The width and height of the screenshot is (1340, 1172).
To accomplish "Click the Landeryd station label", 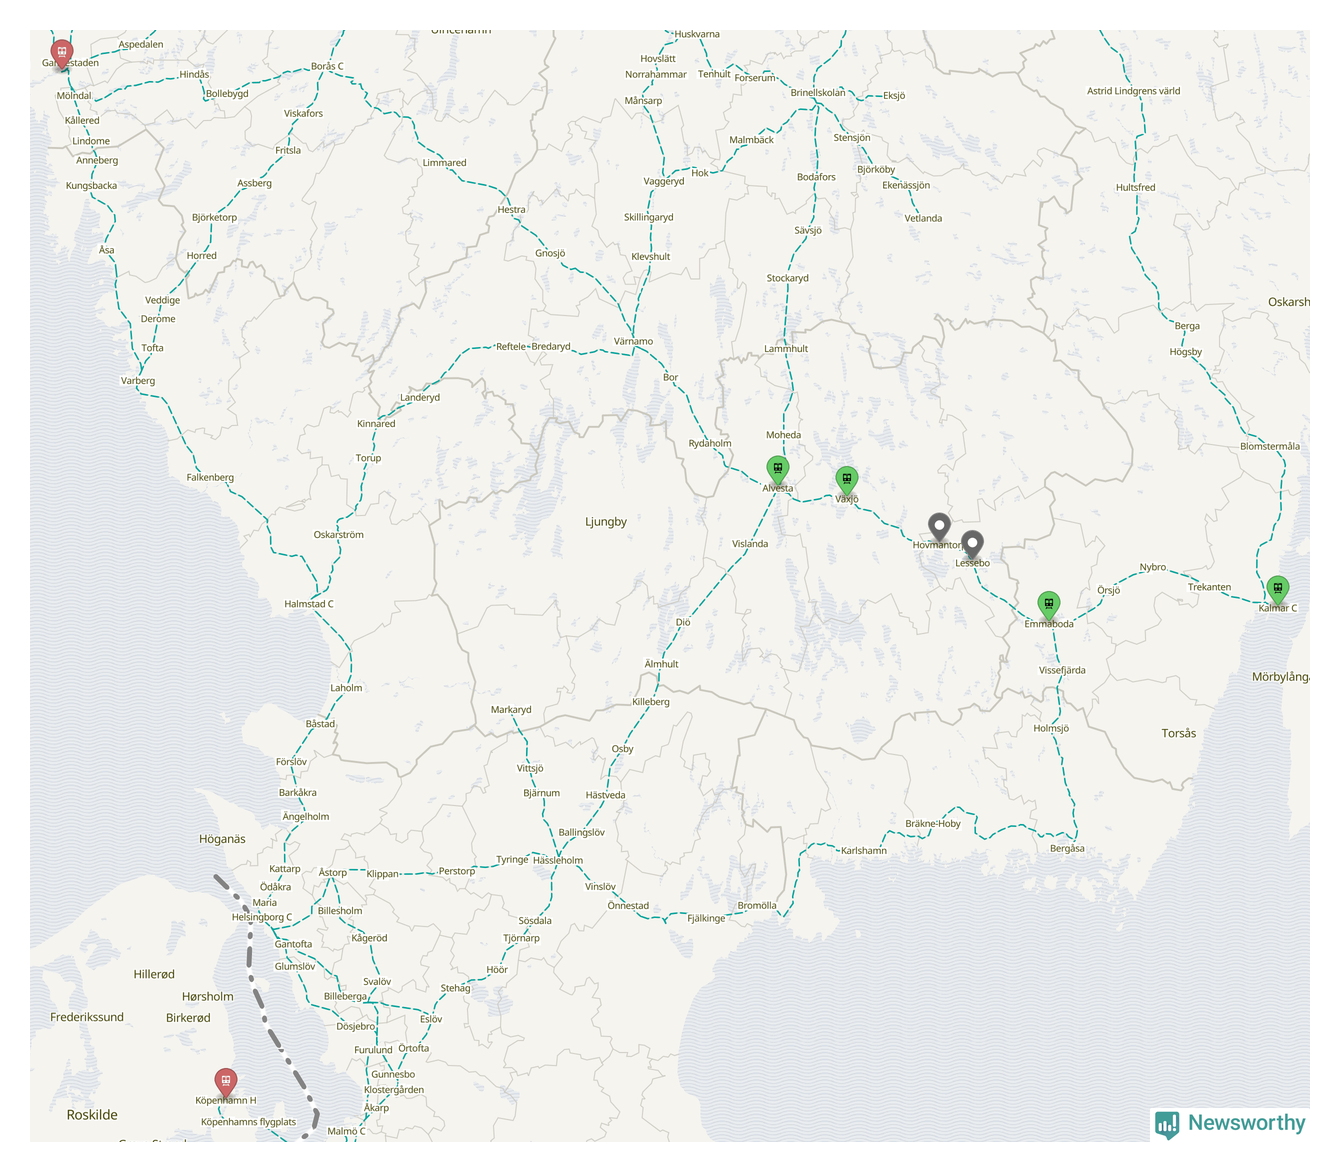I will click(420, 398).
